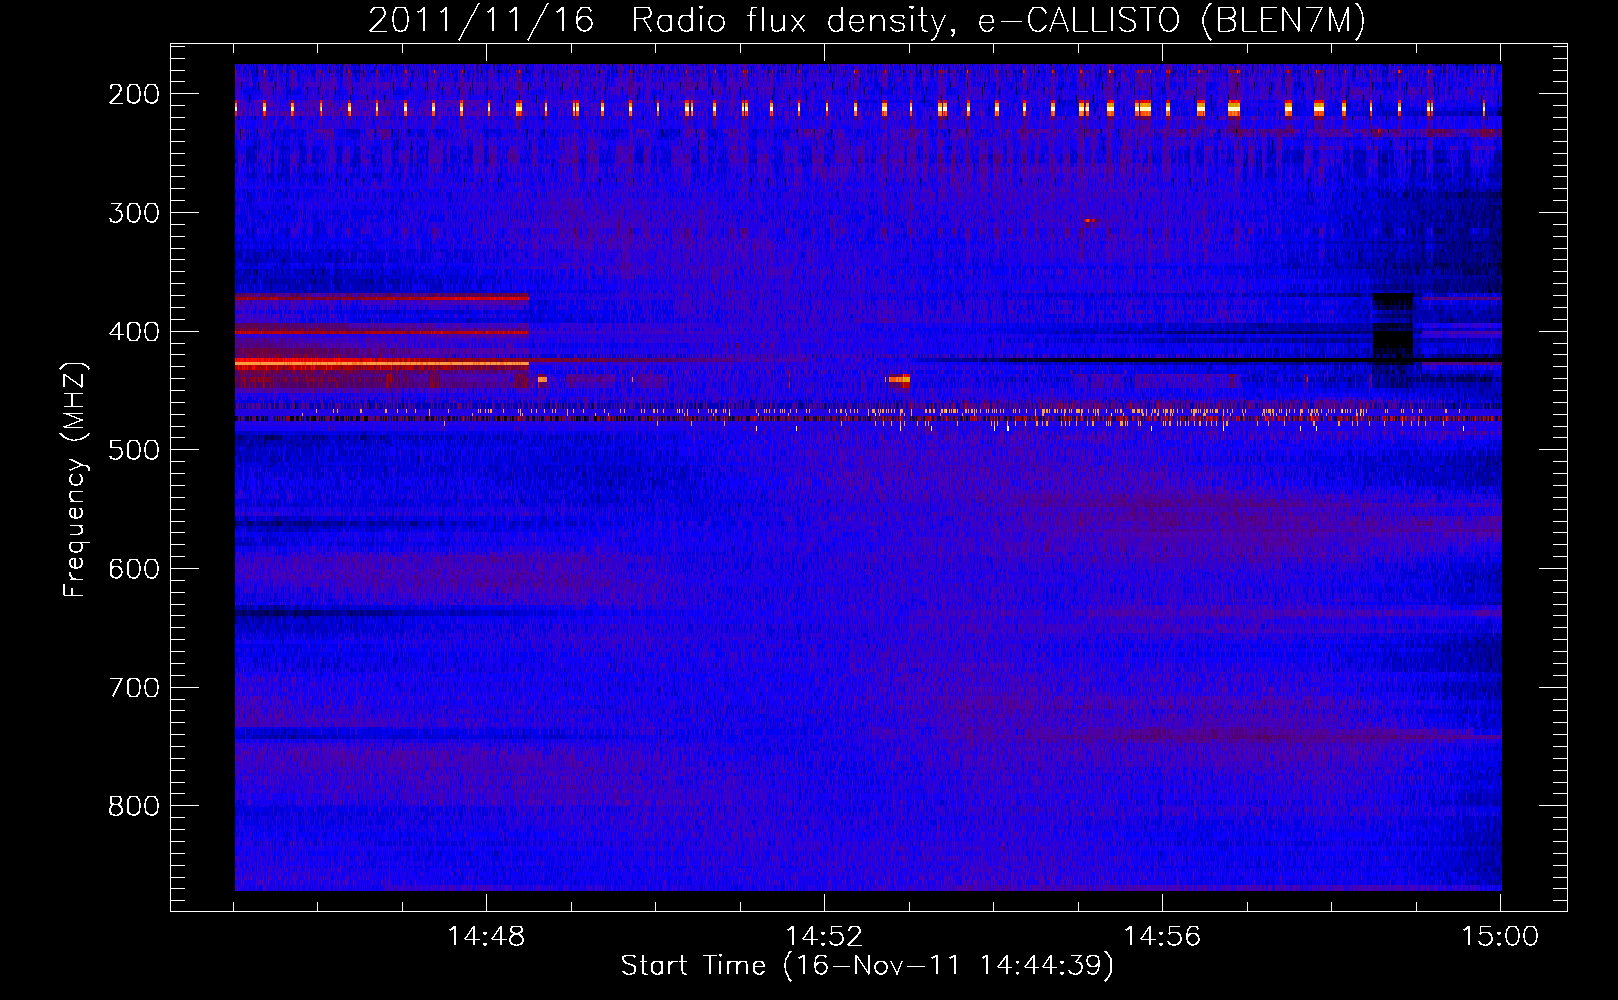Click the 200 frequency tick label
The width and height of the screenshot is (1618, 1000).
(x=134, y=94)
